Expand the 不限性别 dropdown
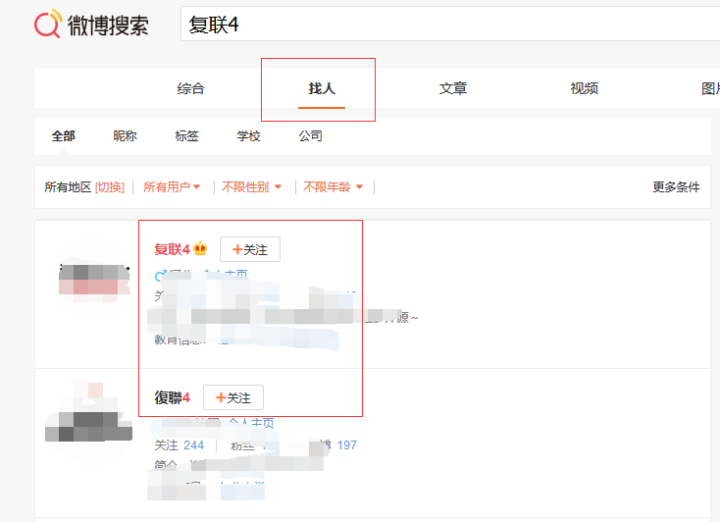Viewport: 720px width, 522px height. point(252,187)
